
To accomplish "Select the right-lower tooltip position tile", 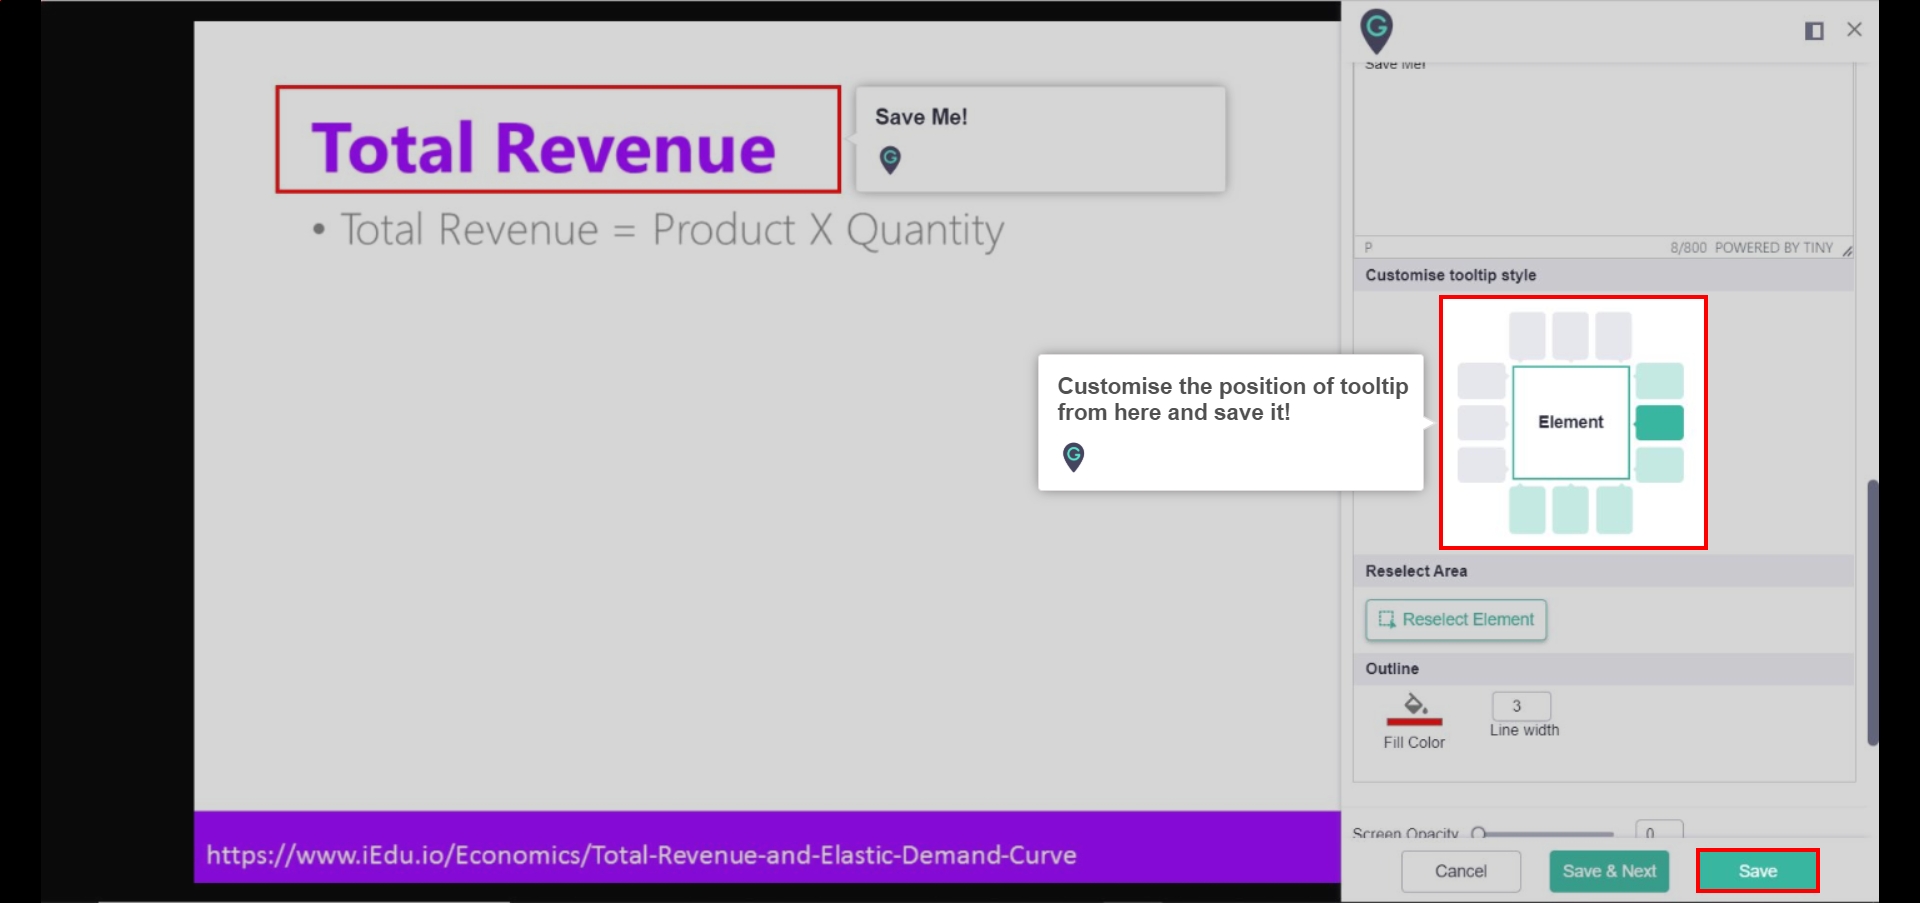I will (x=1659, y=465).
